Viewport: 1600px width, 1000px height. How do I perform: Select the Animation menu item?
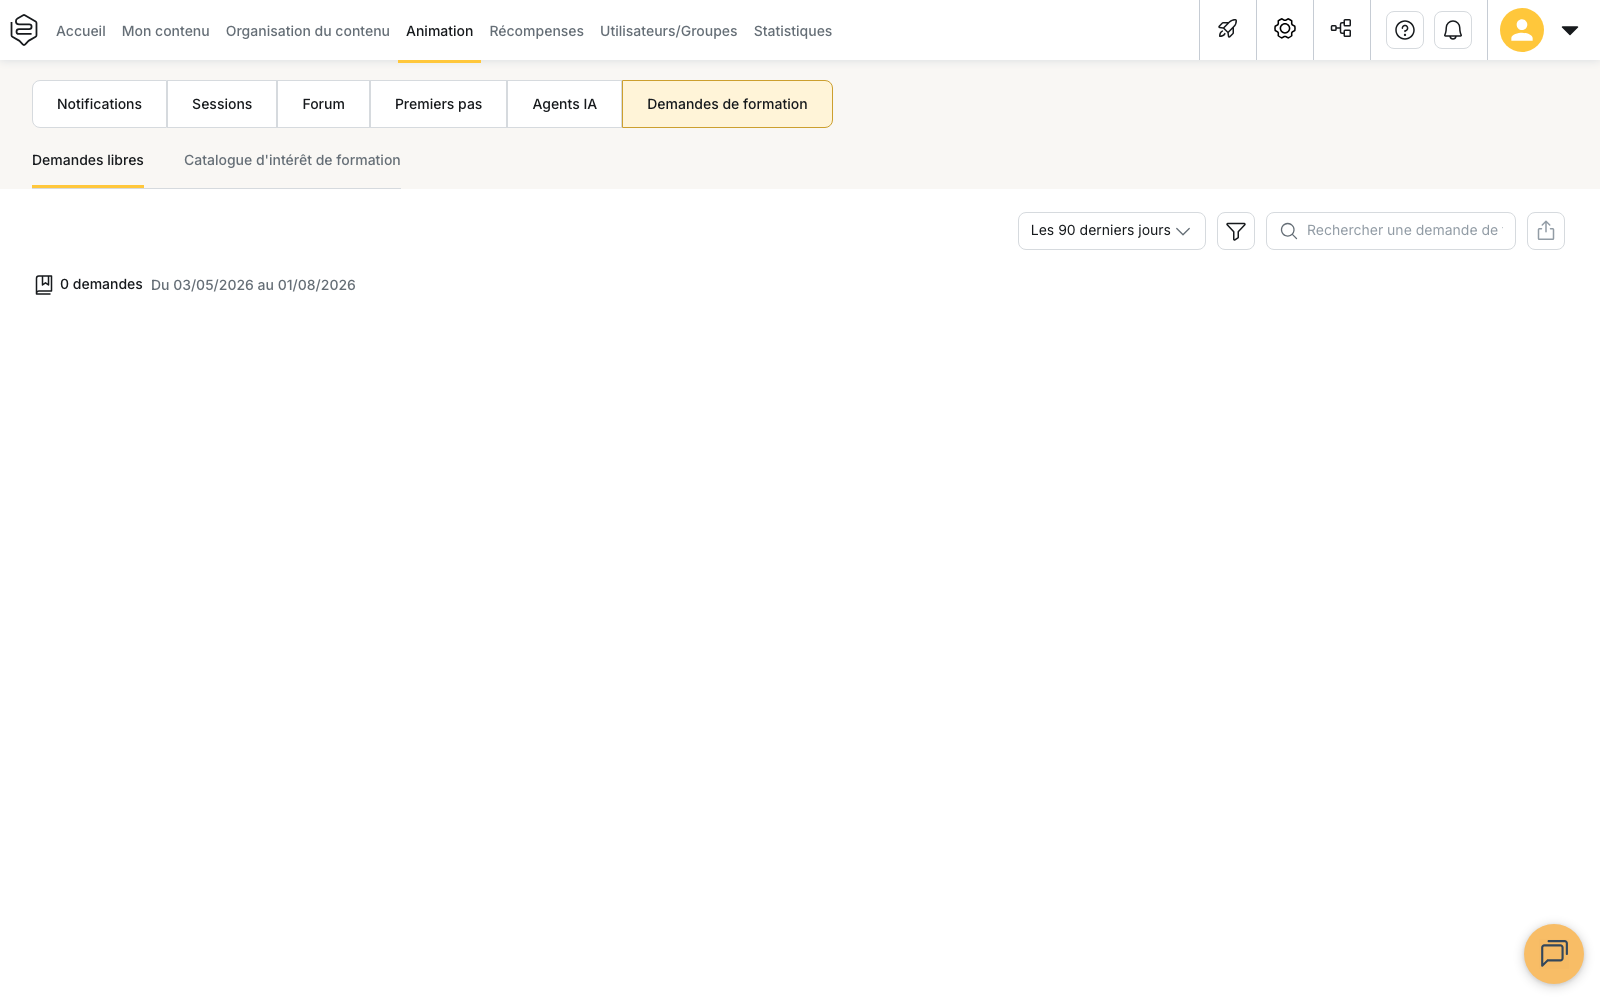coord(440,31)
